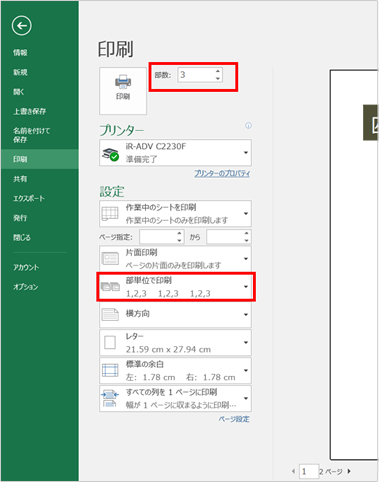Open the iR-ADV C2230F printer dropdown
This screenshot has height=482, width=379.
click(175, 153)
